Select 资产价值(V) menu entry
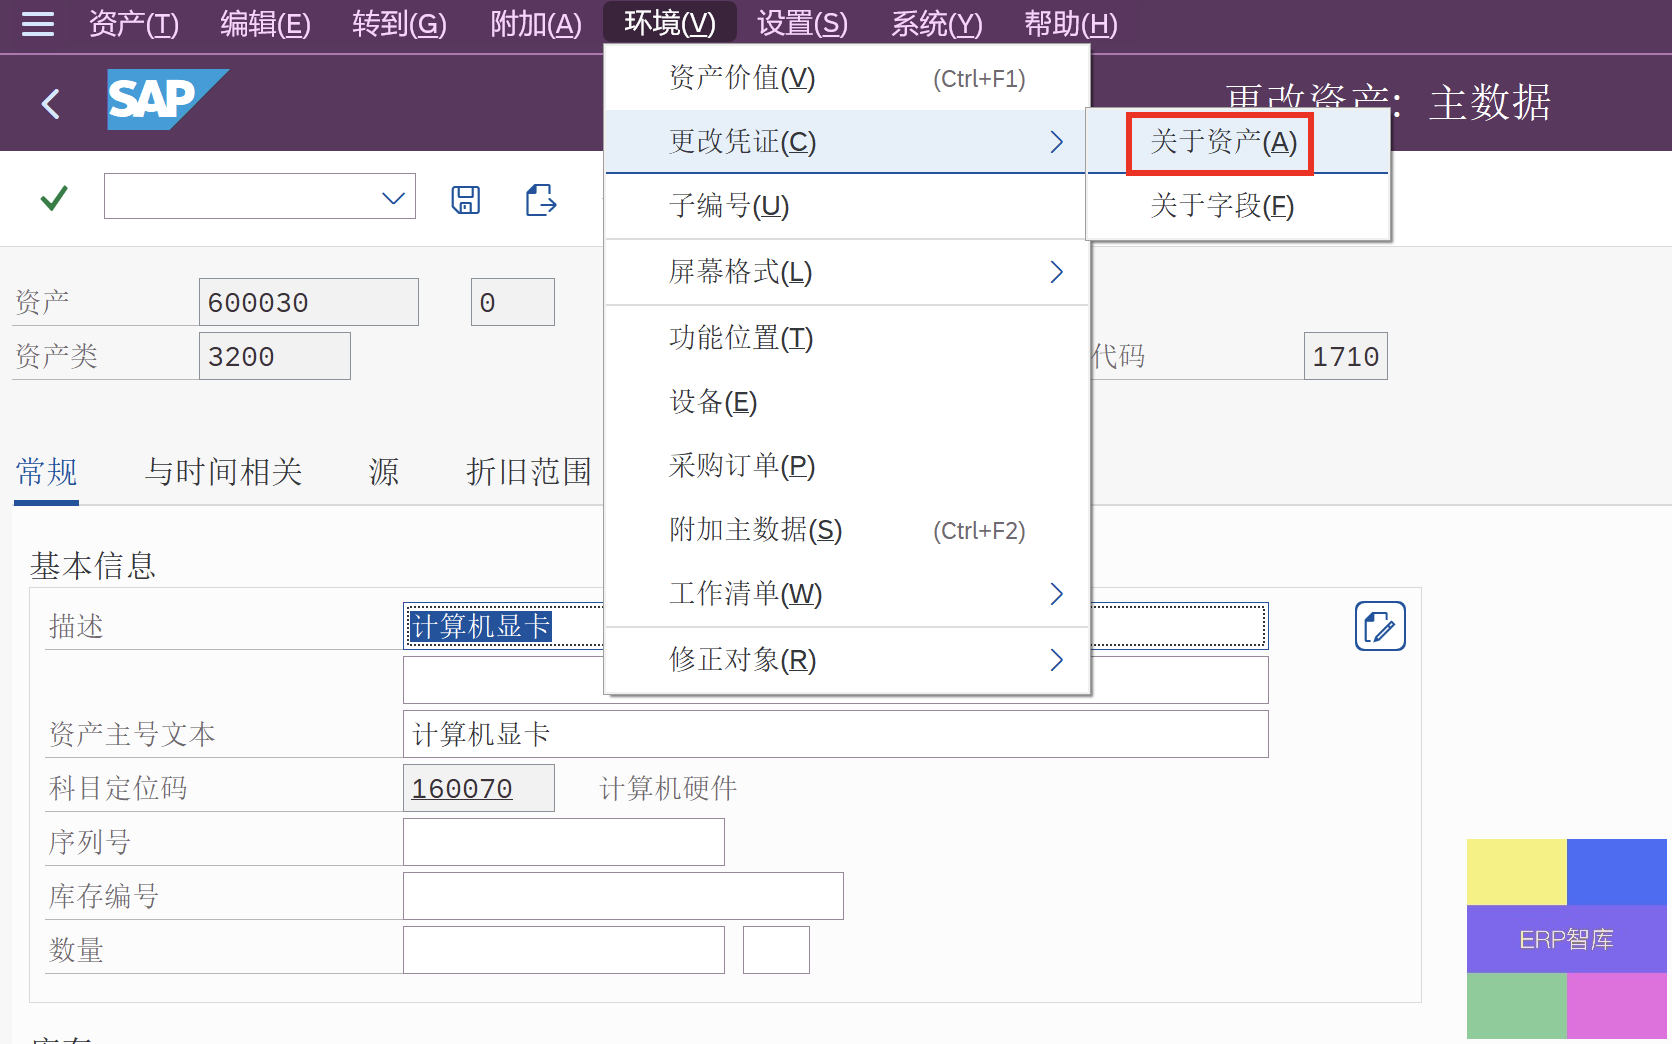 coord(742,78)
